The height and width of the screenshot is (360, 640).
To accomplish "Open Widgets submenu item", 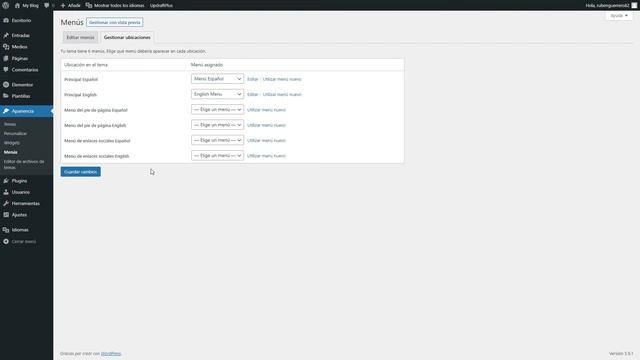I will (x=12, y=143).
